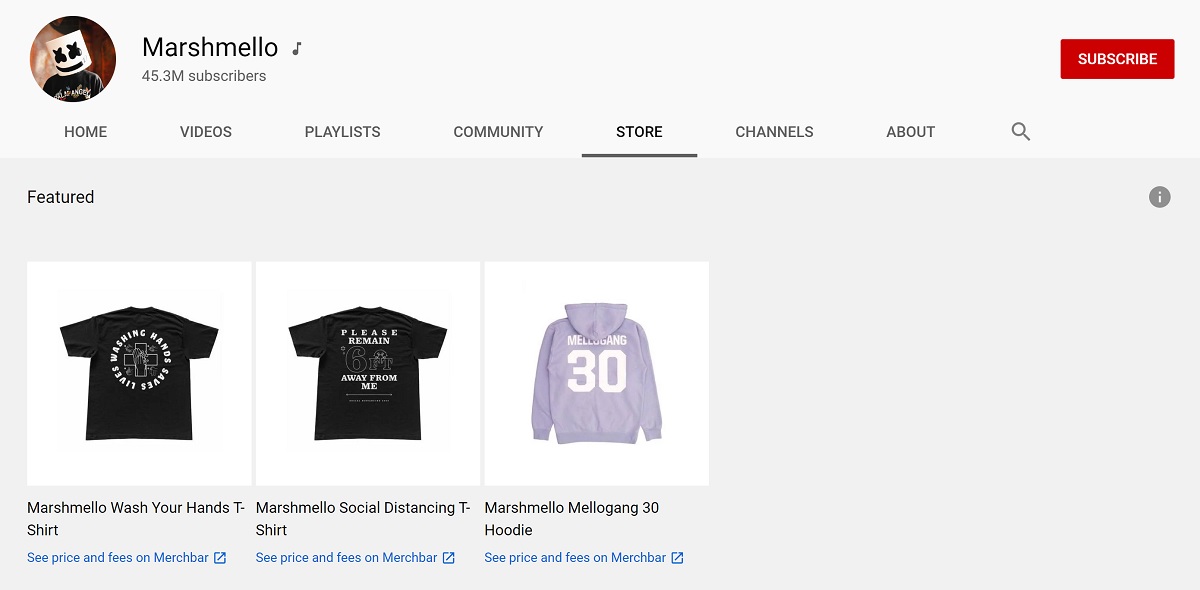Open the channel search magnifier
This screenshot has width=1200, height=590.
pyautogui.click(x=1020, y=131)
